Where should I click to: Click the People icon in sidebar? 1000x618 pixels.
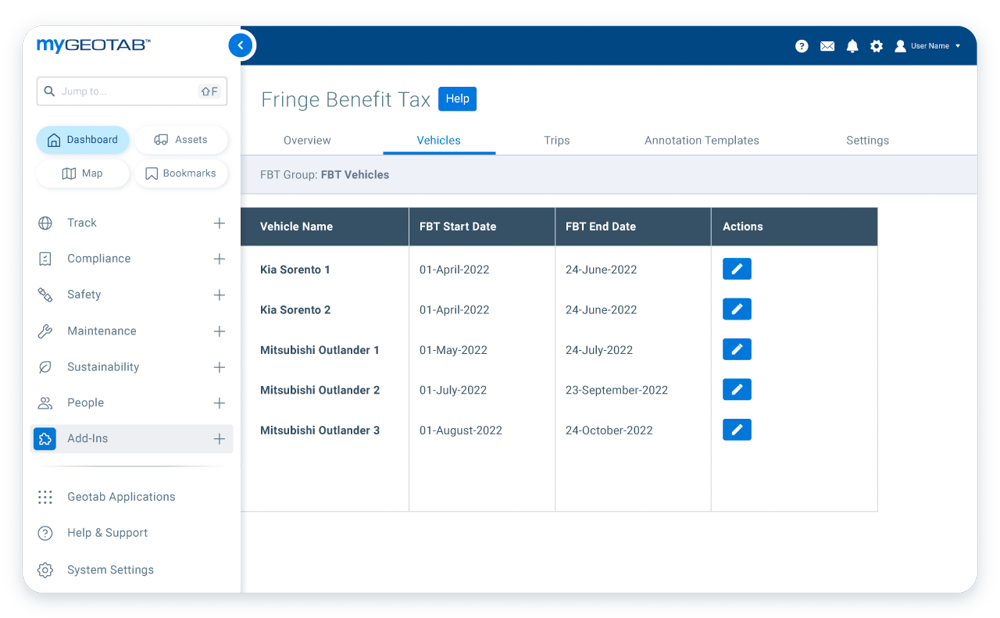45,403
